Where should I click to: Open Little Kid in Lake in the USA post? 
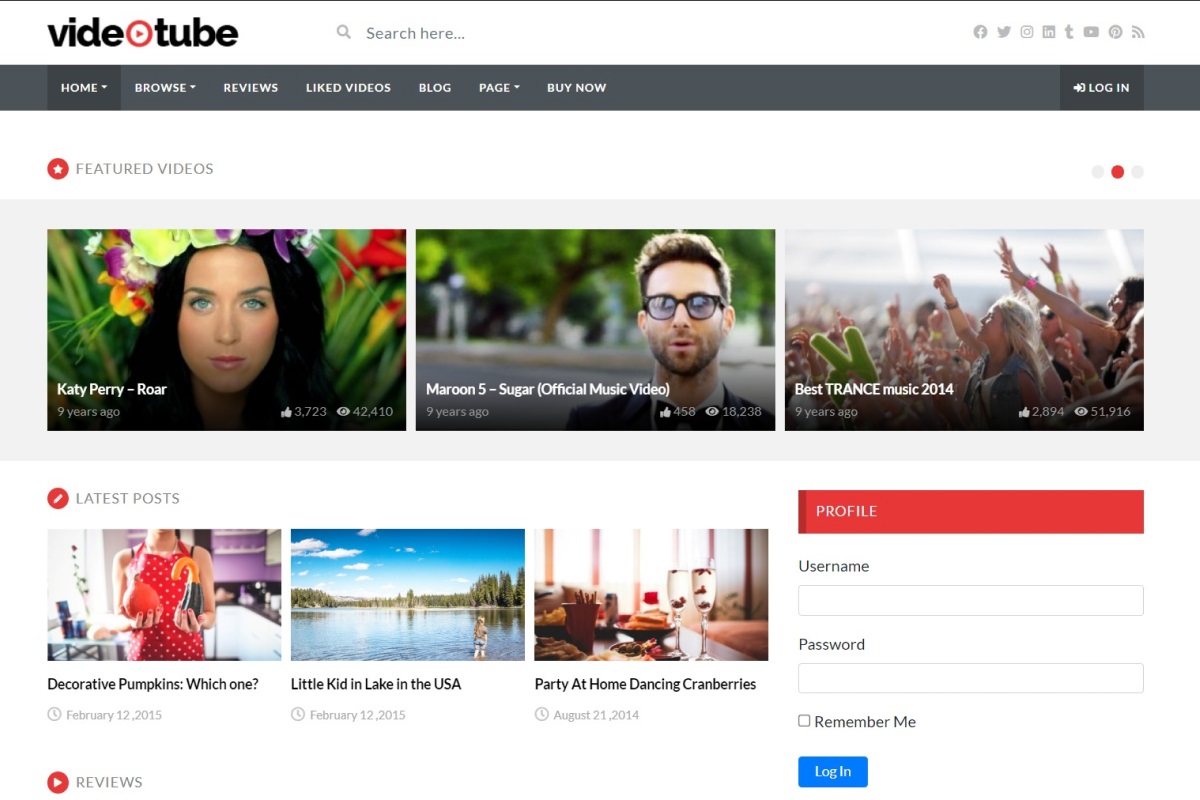click(x=376, y=684)
